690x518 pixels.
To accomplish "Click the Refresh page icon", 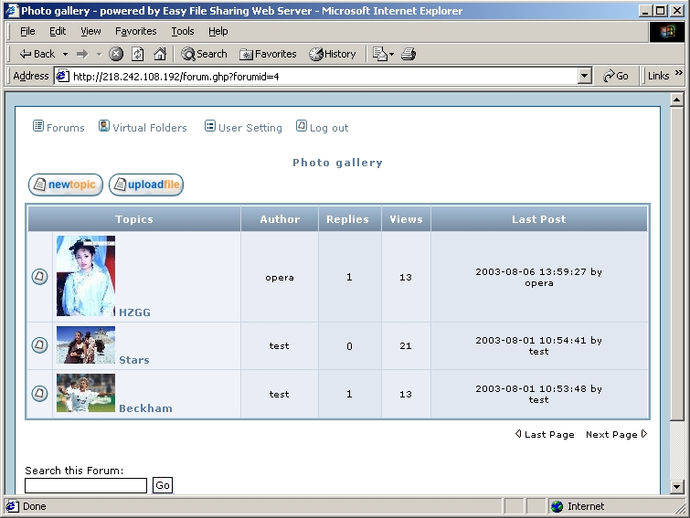I will point(138,54).
